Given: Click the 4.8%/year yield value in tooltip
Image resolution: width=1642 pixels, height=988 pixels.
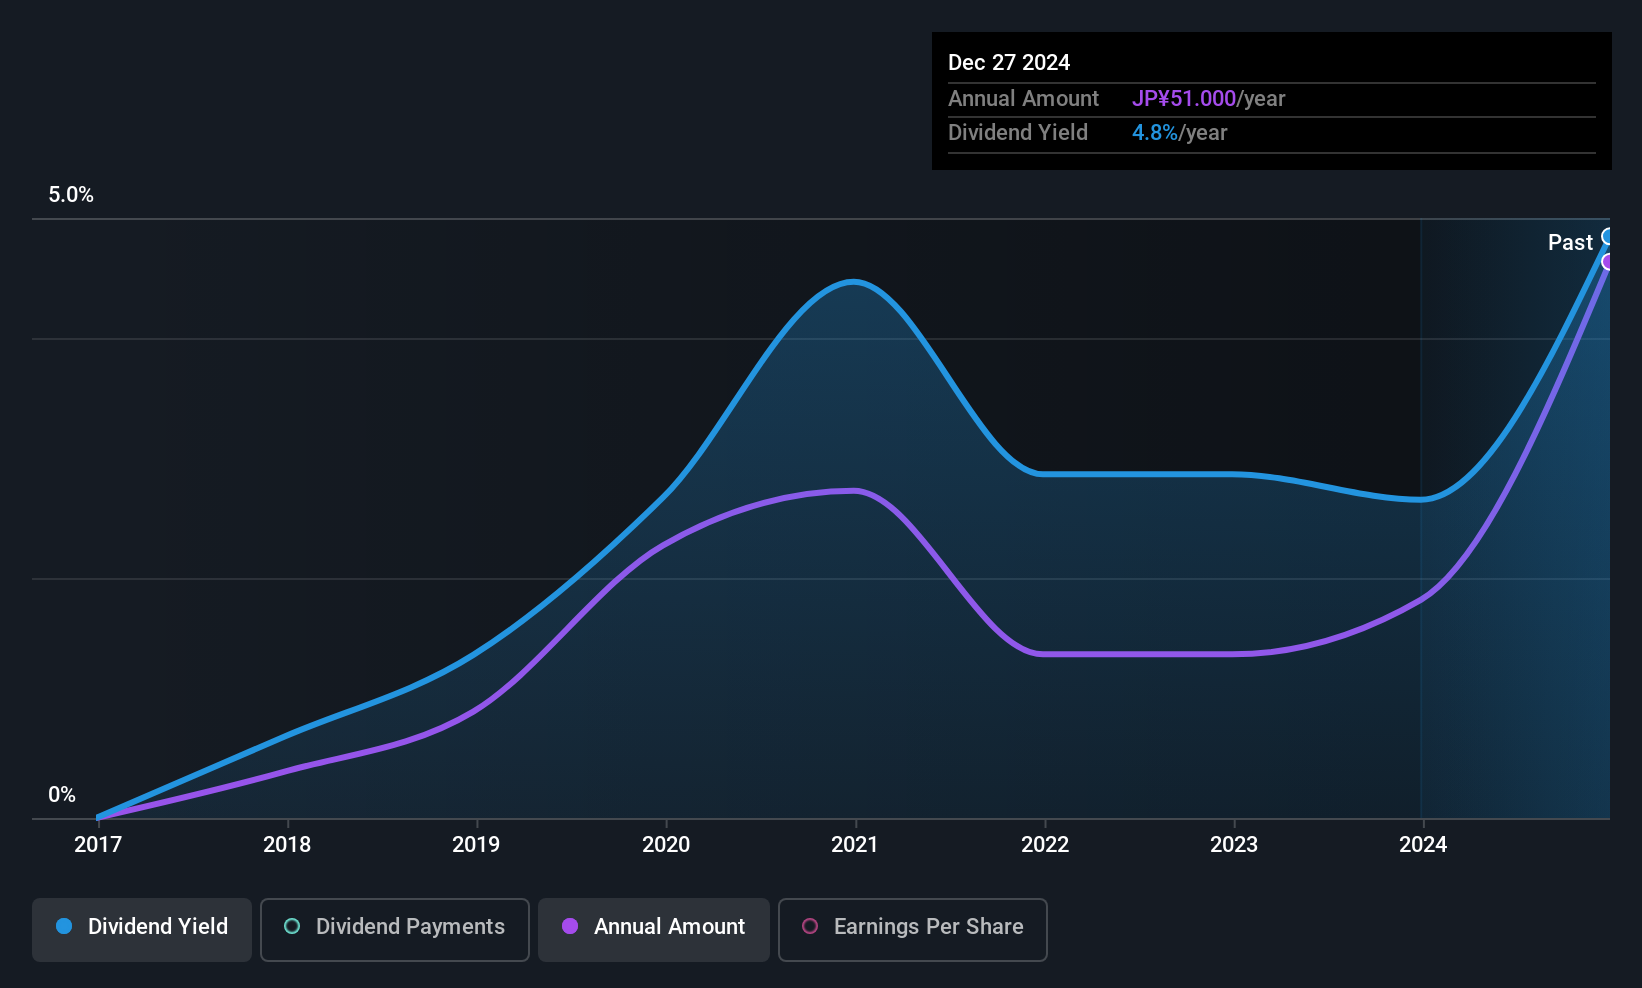Looking at the screenshot, I should [1179, 133].
